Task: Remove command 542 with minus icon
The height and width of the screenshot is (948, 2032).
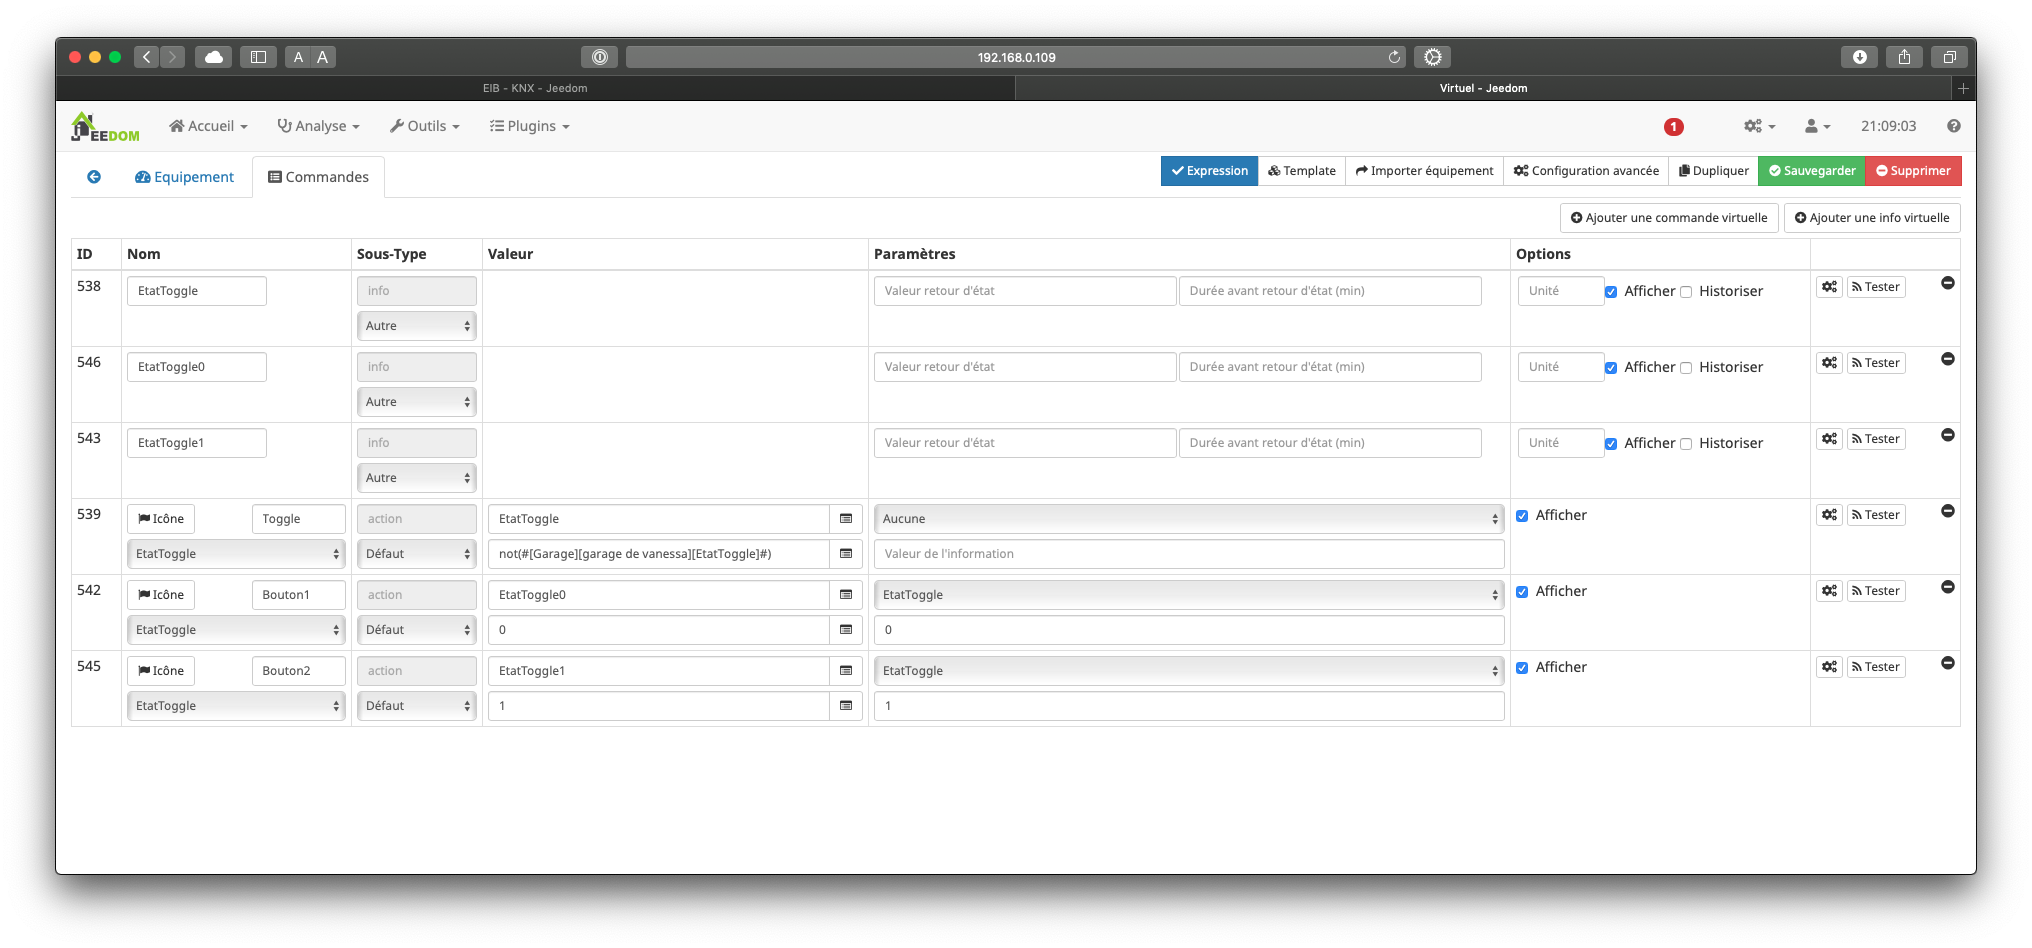Action: click(x=1947, y=587)
